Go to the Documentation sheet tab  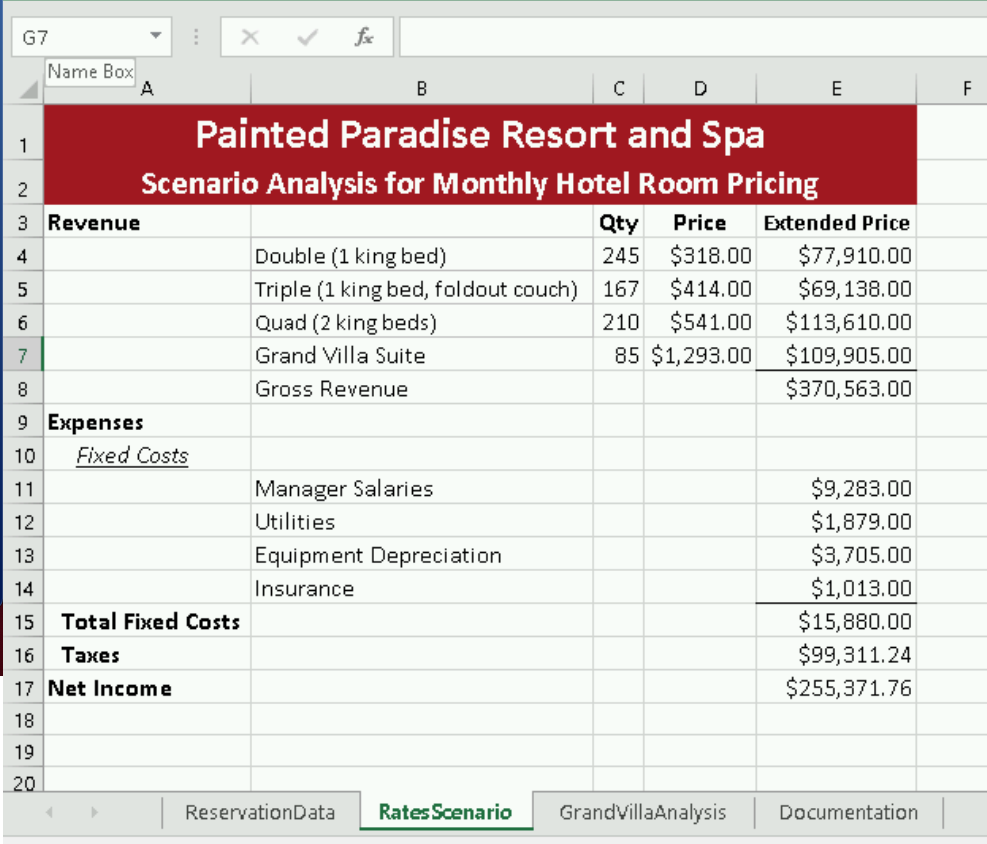tap(849, 812)
